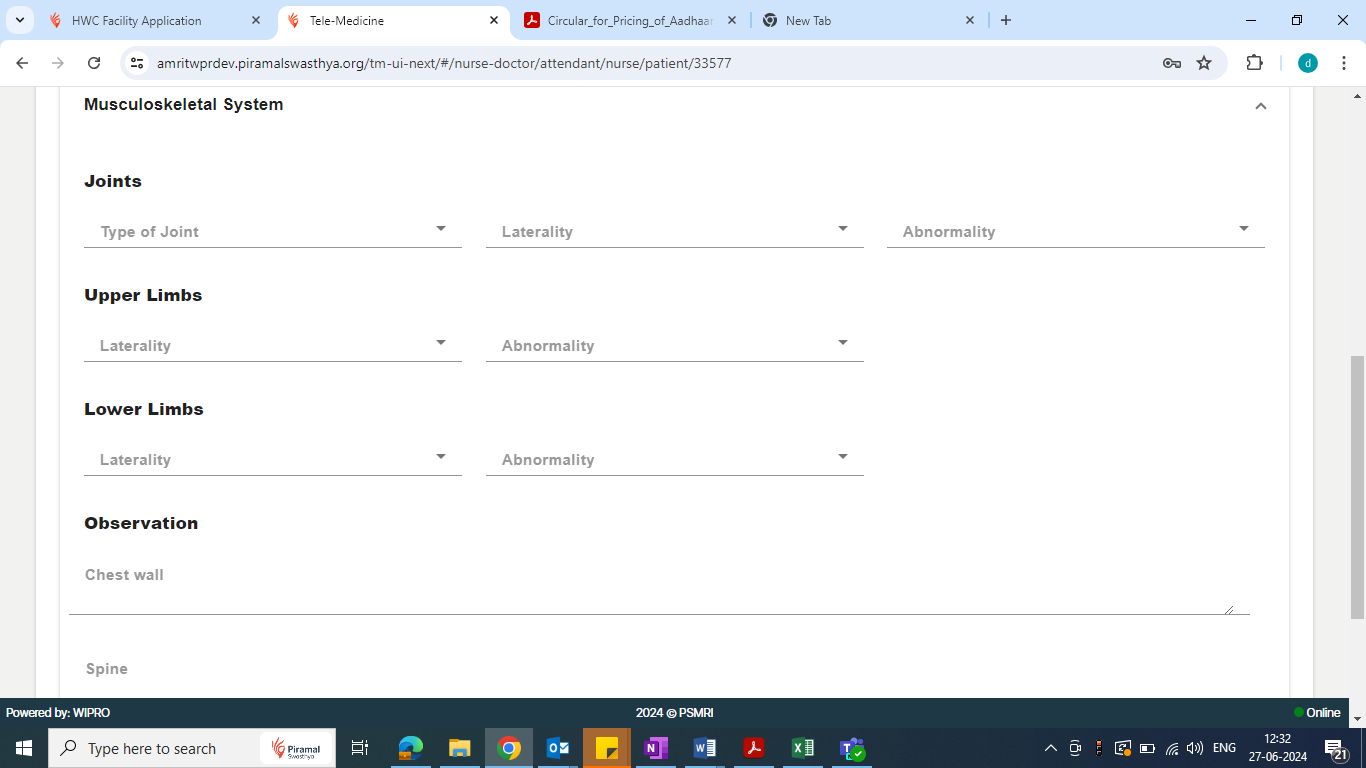
Task: Open Adobe Acrobat from the taskbar
Action: point(754,748)
